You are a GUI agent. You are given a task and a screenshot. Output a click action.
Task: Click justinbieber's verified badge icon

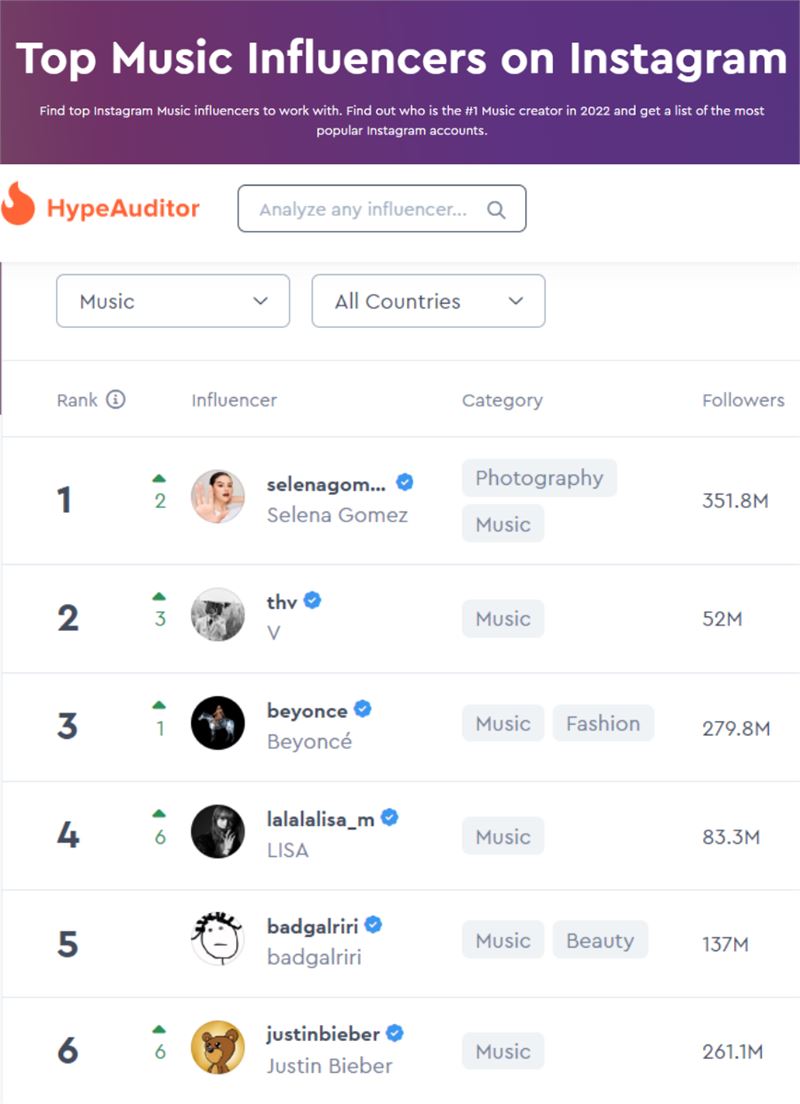pos(395,1033)
